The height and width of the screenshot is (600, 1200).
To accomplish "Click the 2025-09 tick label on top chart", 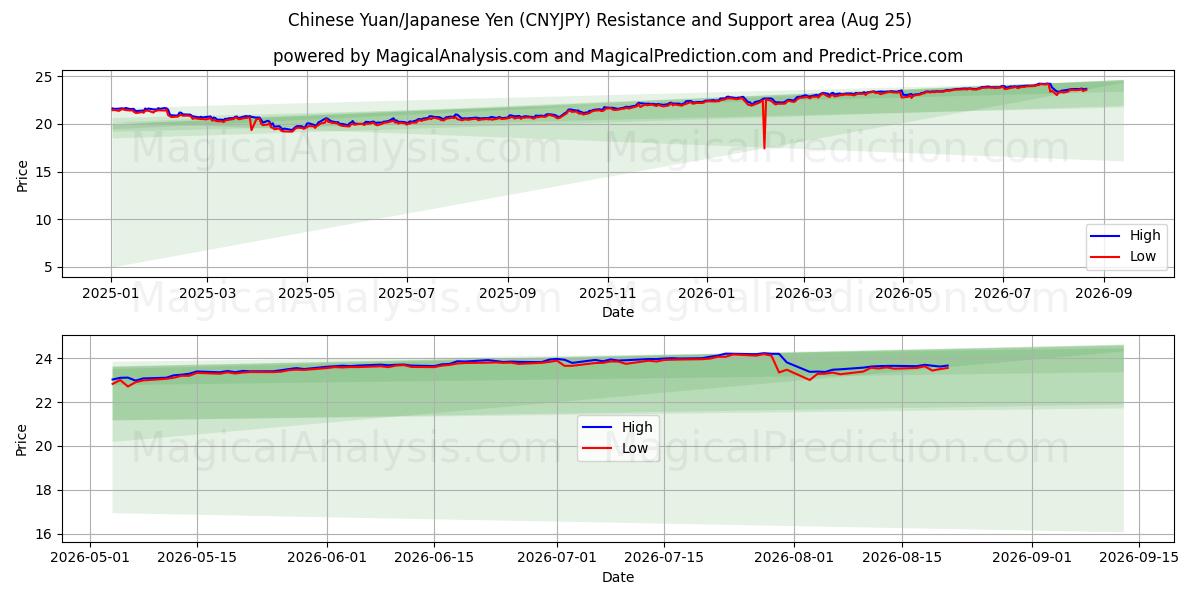I will point(507,295).
